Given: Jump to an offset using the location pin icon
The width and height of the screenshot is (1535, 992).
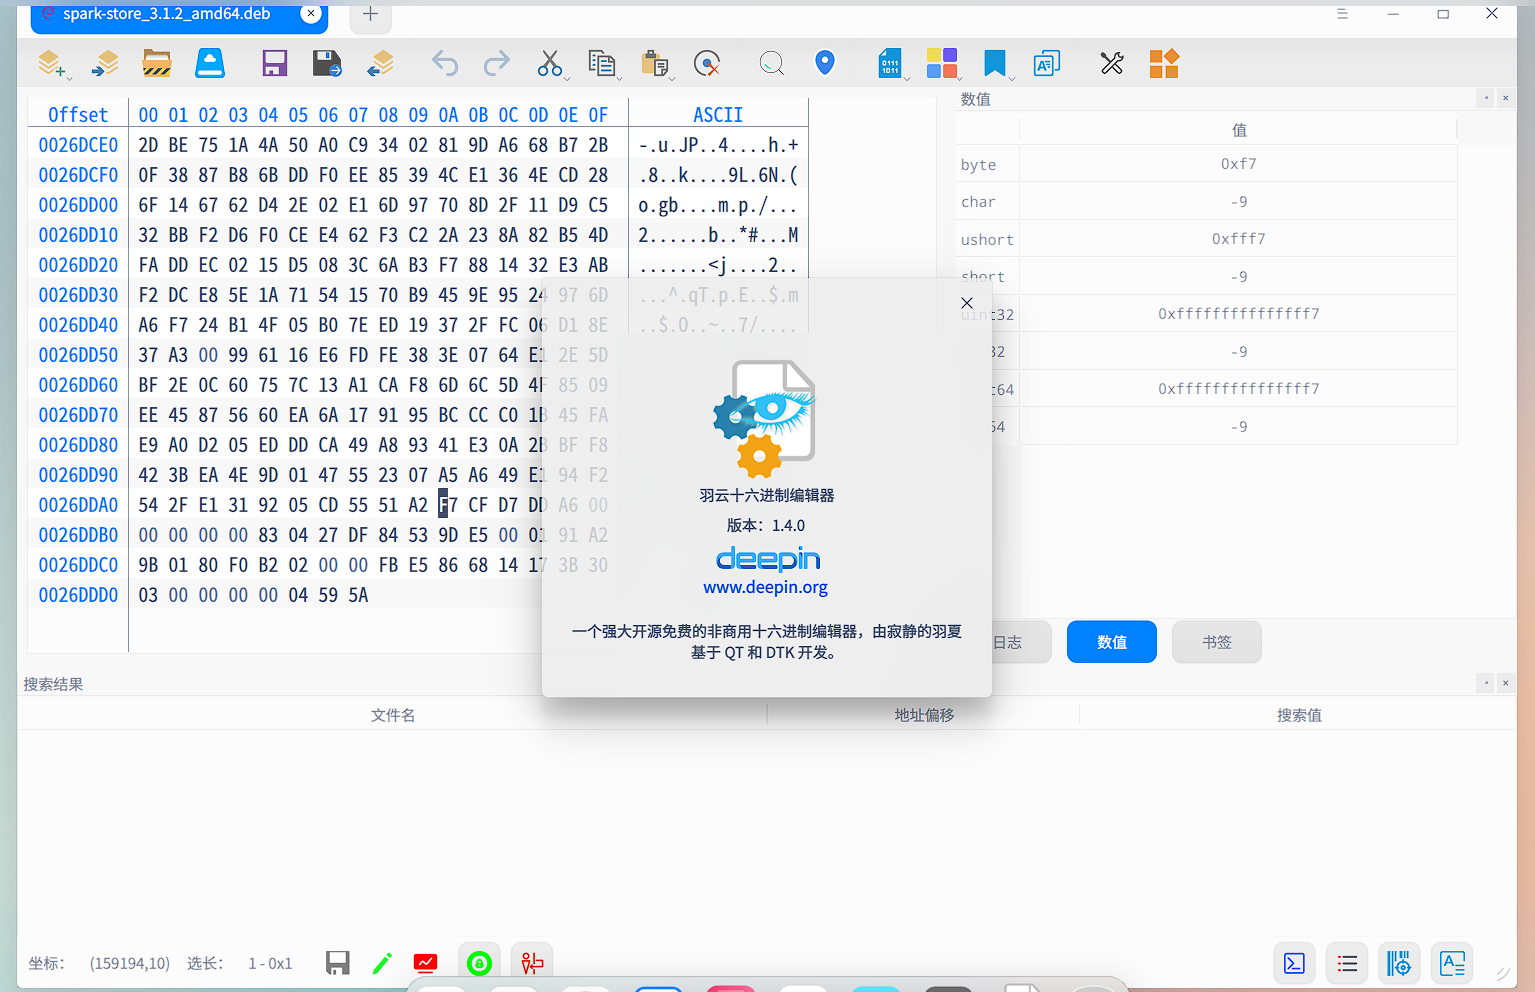Looking at the screenshot, I should 824,62.
